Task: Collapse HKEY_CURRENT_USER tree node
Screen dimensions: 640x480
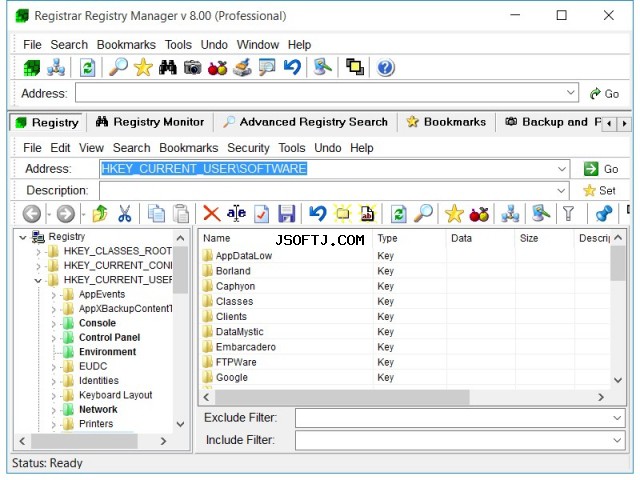Action: point(38,281)
